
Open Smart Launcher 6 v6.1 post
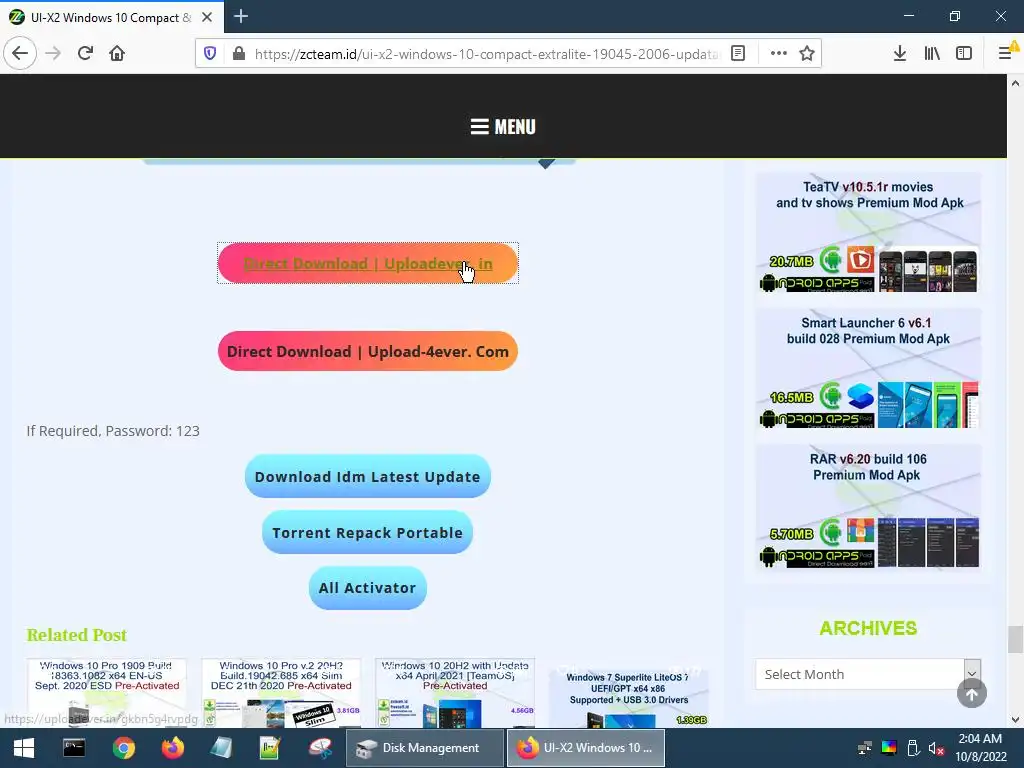[868, 368]
